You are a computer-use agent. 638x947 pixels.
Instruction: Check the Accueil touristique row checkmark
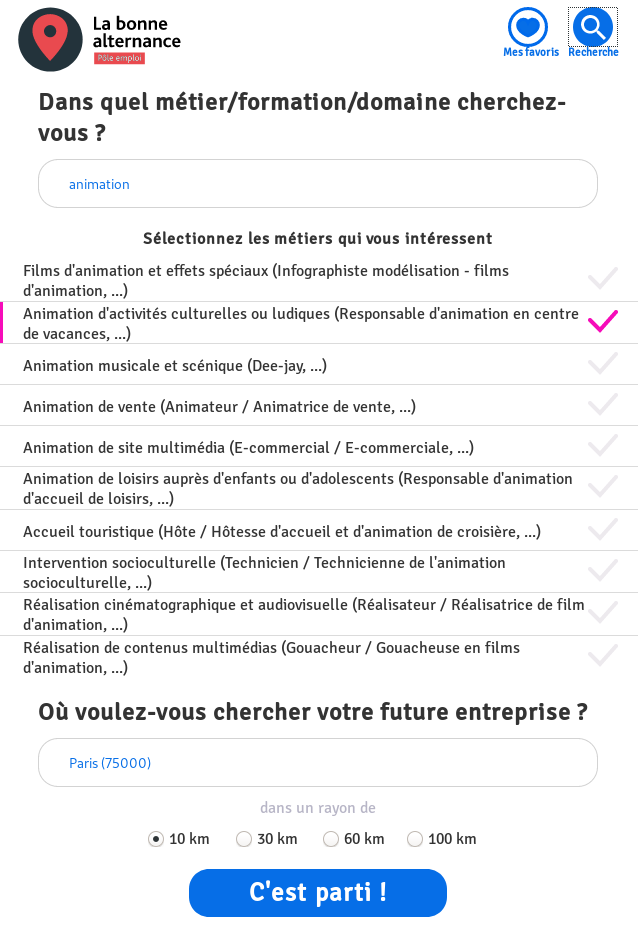coord(602,530)
